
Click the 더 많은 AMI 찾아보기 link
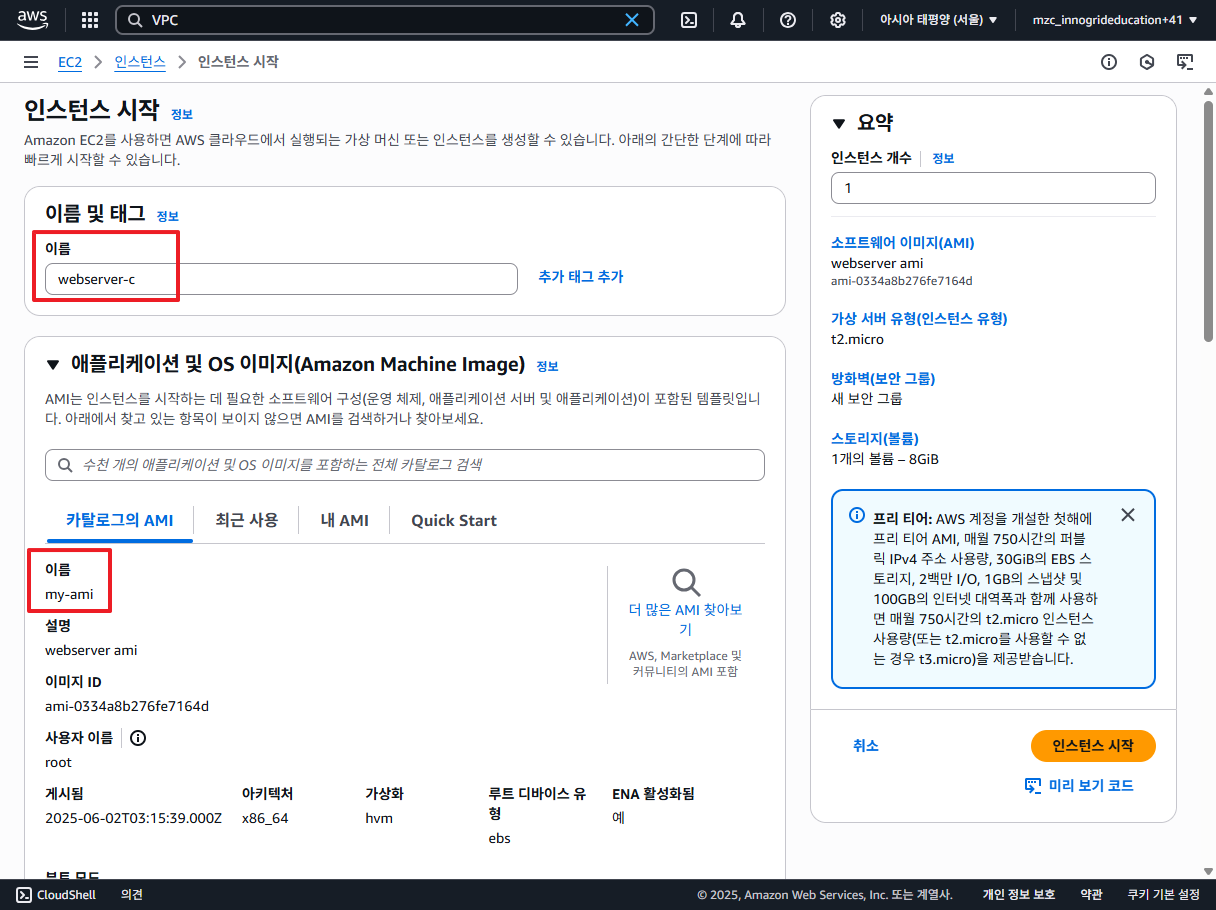click(686, 619)
